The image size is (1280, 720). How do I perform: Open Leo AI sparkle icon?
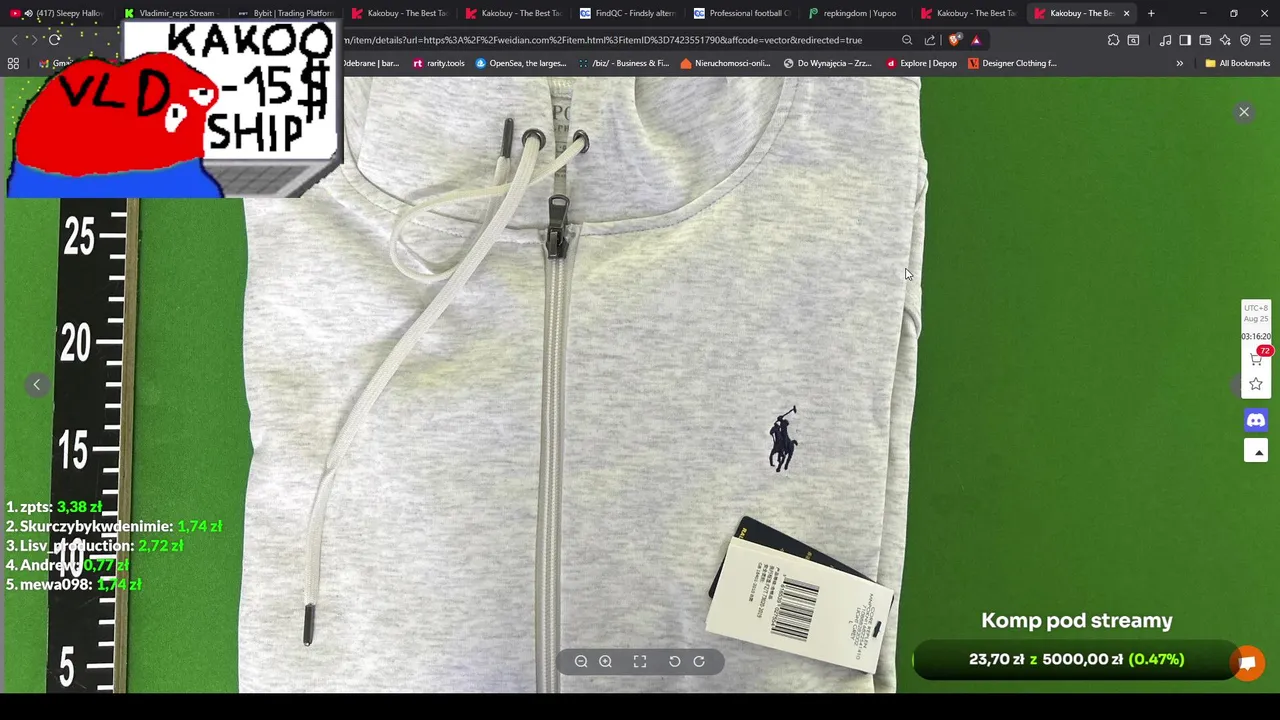1225,40
